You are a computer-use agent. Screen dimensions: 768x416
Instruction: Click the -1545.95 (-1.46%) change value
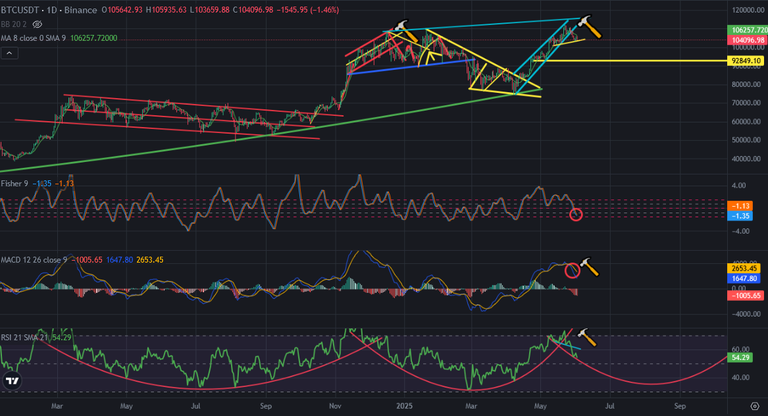point(308,10)
